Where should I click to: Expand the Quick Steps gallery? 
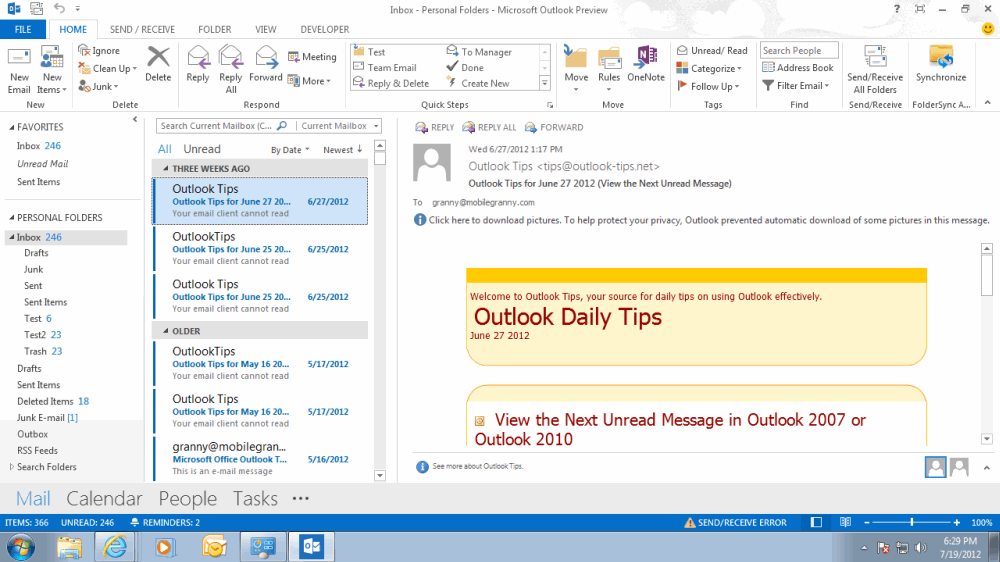click(x=545, y=83)
